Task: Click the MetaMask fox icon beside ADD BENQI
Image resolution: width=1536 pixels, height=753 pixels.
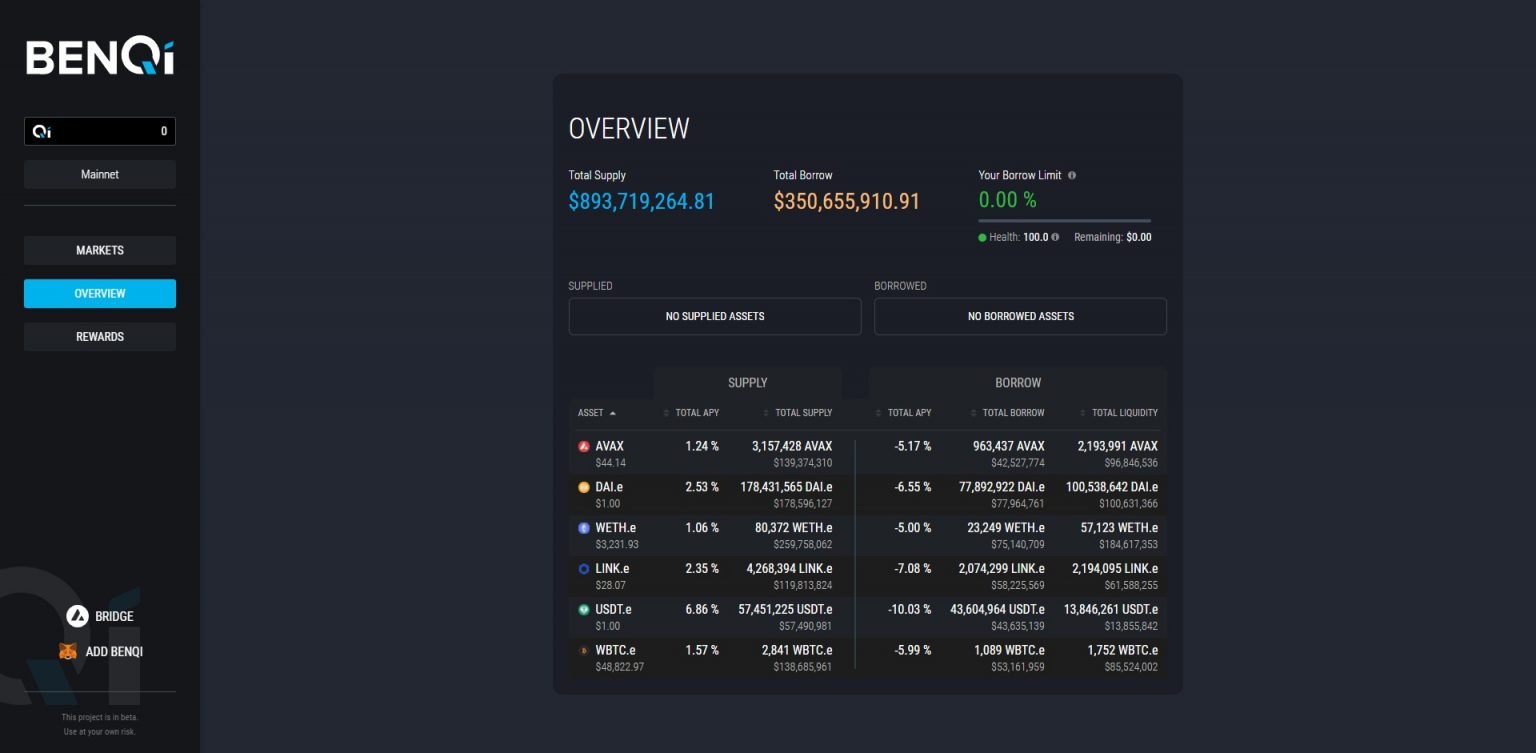Action: coord(68,651)
